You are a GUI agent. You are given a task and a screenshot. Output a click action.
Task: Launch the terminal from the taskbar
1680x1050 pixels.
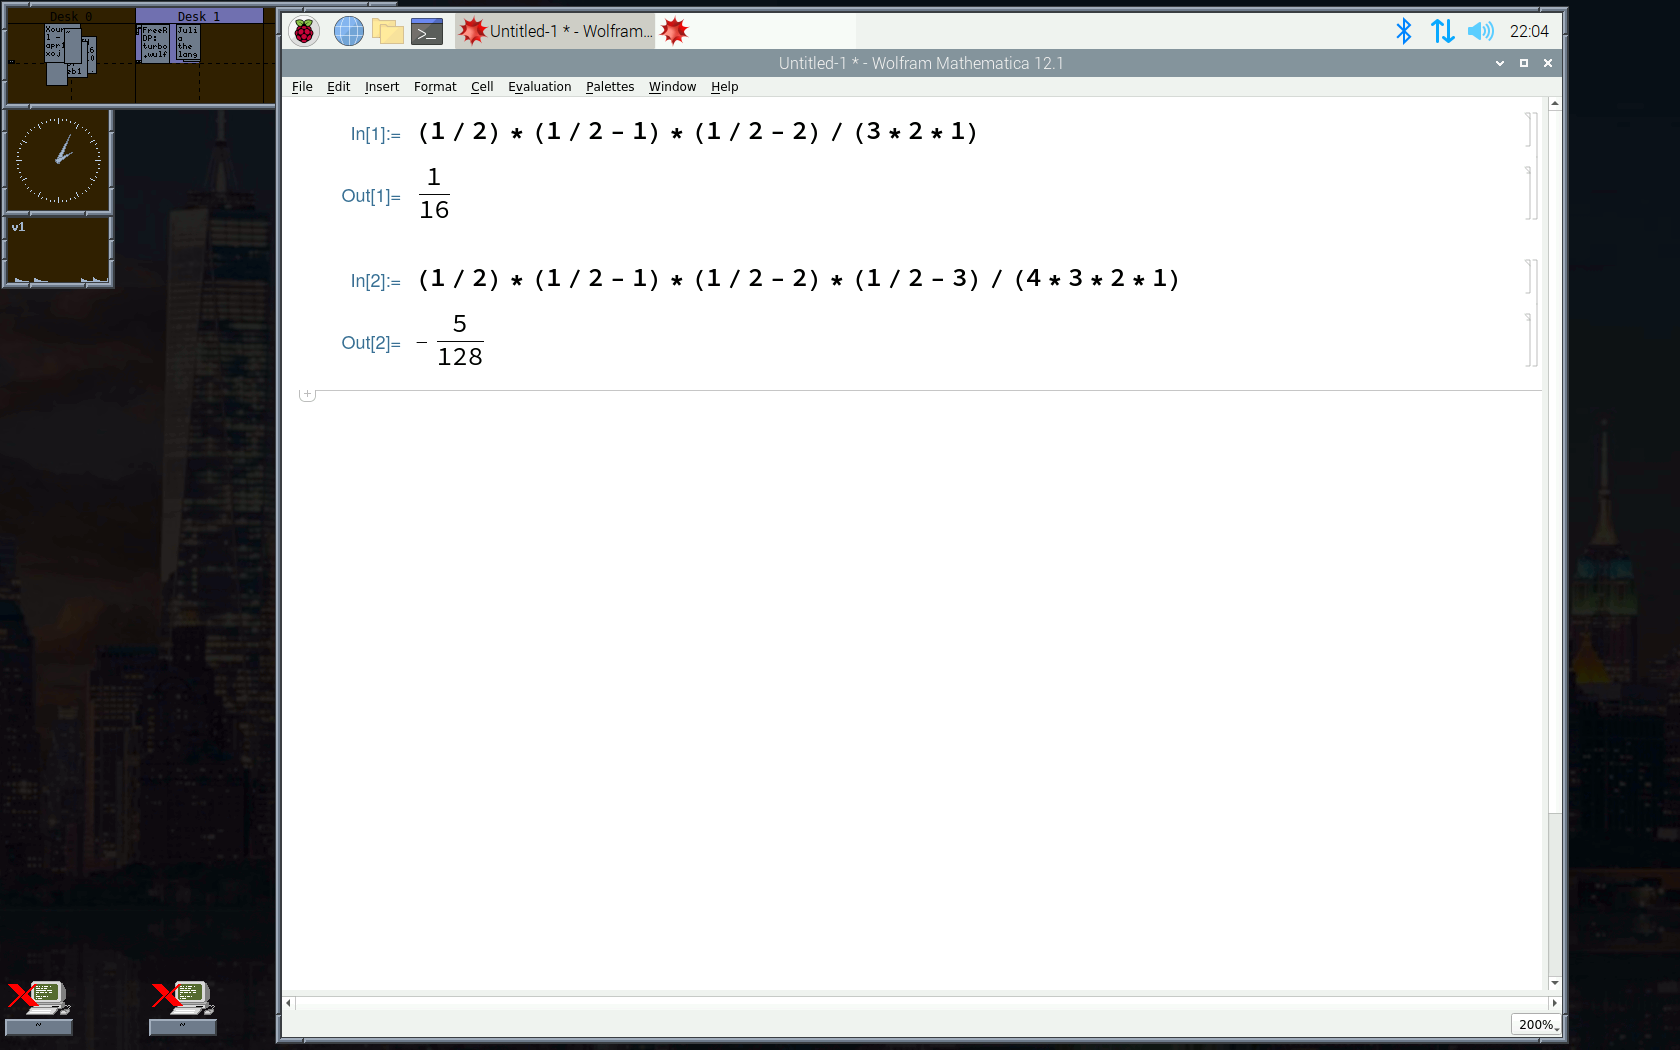[x=427, y=31]
